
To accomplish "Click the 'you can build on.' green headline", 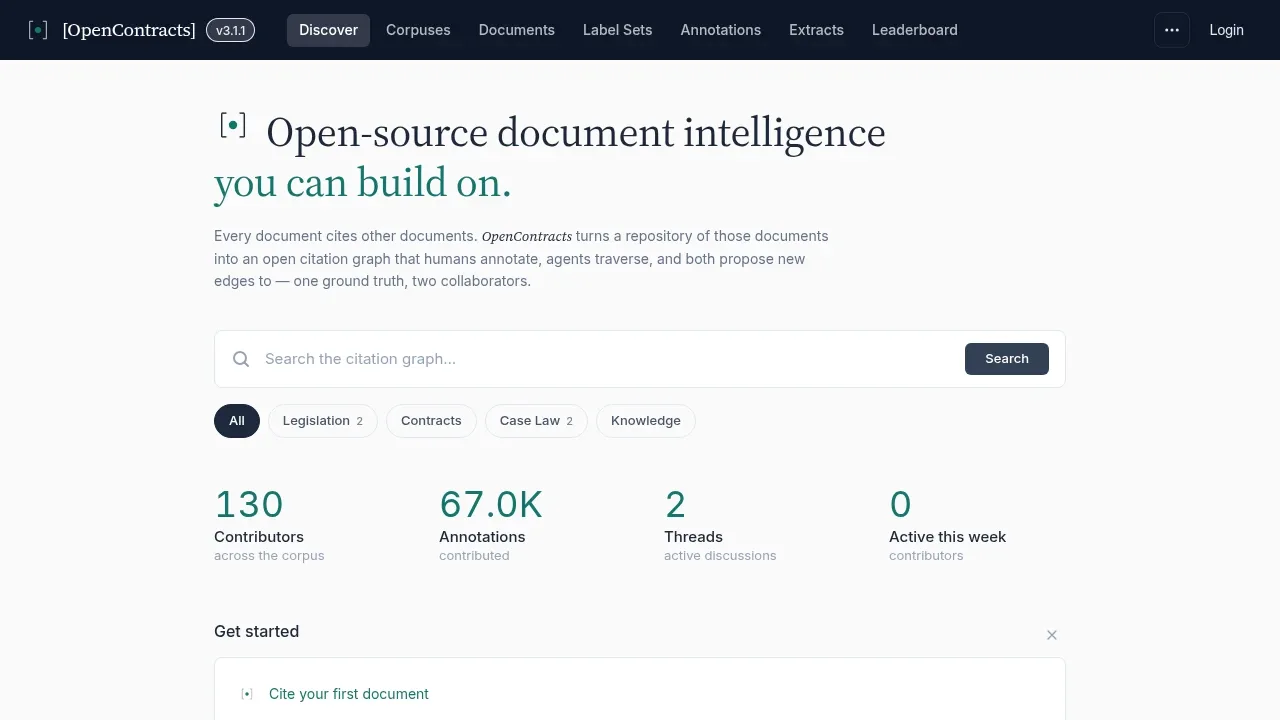I will click(x=363, y=183).
